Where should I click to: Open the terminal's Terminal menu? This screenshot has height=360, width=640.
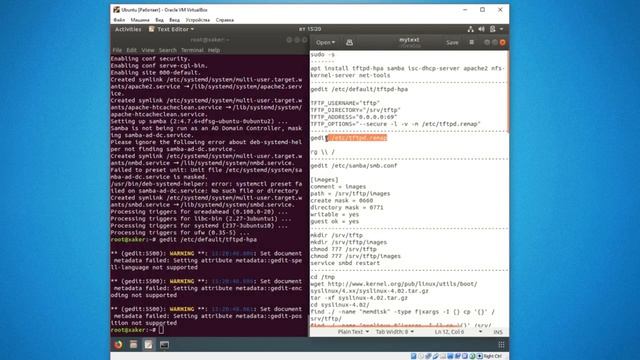point(192,50)
